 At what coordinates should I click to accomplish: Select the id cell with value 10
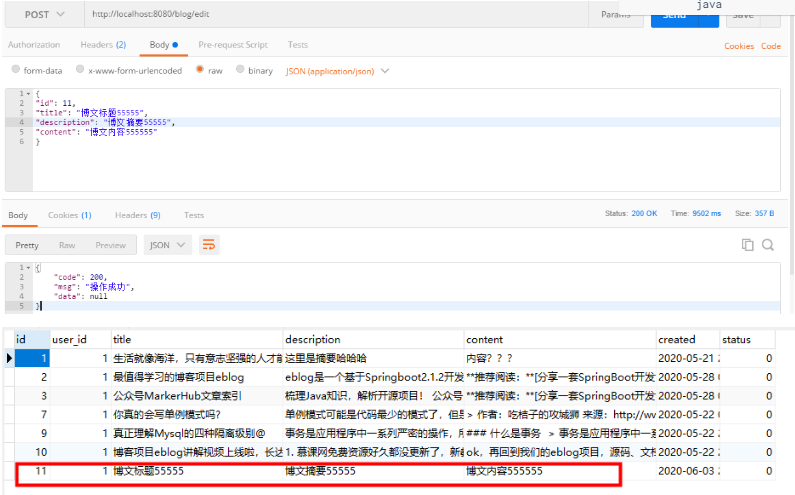click(x=32, y=452)
